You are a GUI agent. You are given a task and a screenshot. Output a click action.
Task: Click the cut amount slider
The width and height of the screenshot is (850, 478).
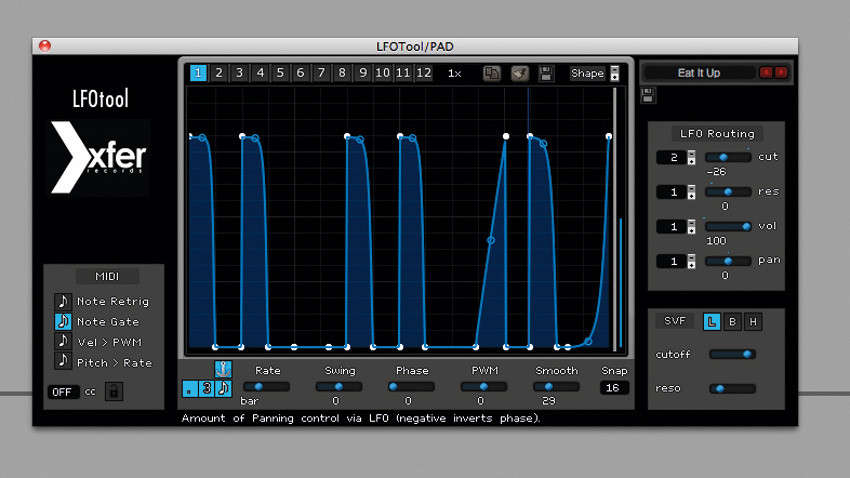727,157
